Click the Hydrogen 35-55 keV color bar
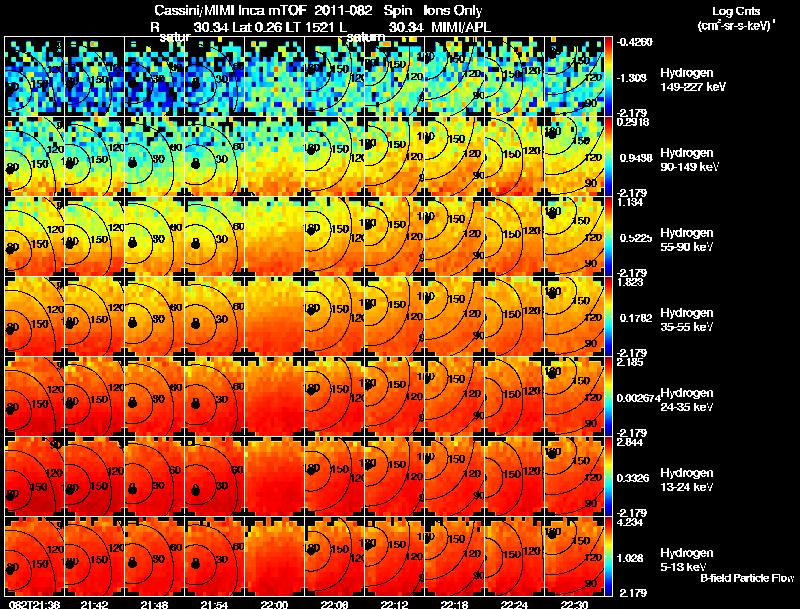This screenshot has height=609, width=800. [608, 317]
